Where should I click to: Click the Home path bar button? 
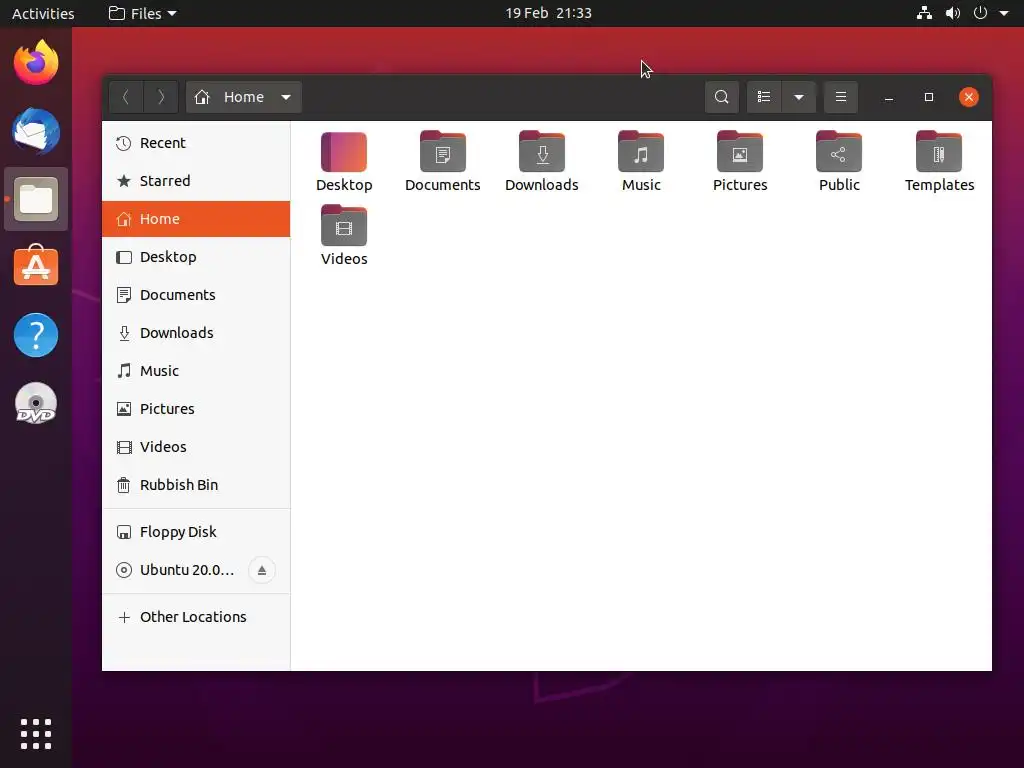244,97
